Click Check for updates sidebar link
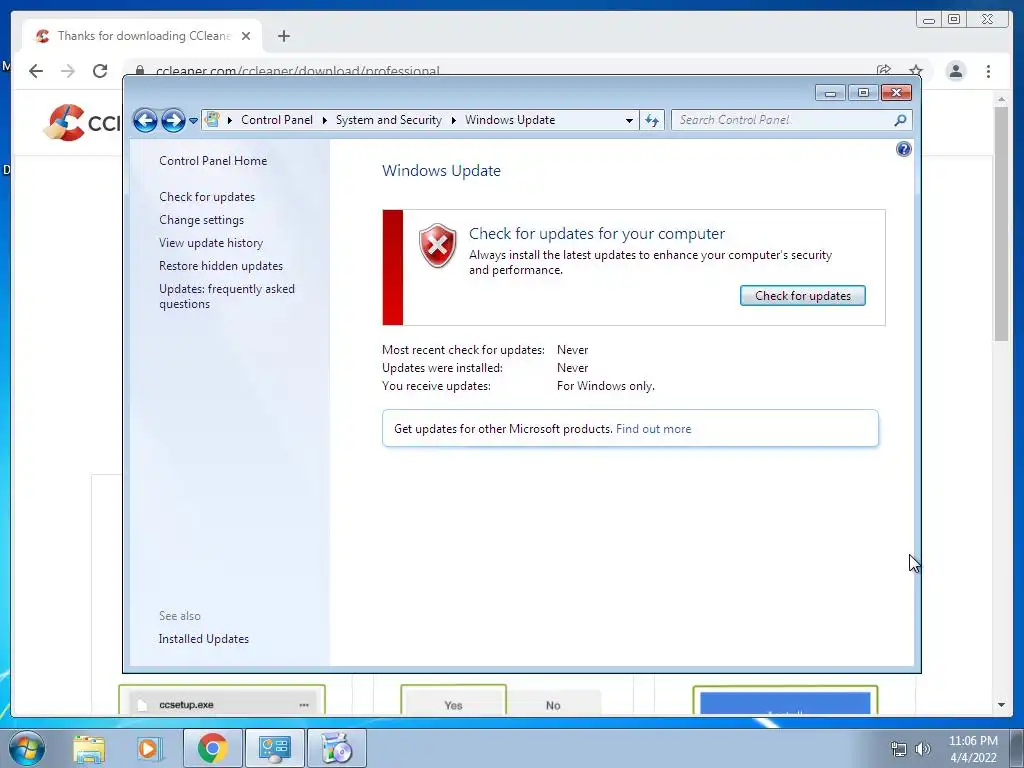This screenshot has width=1024, height=768. [x=207, y=197]
